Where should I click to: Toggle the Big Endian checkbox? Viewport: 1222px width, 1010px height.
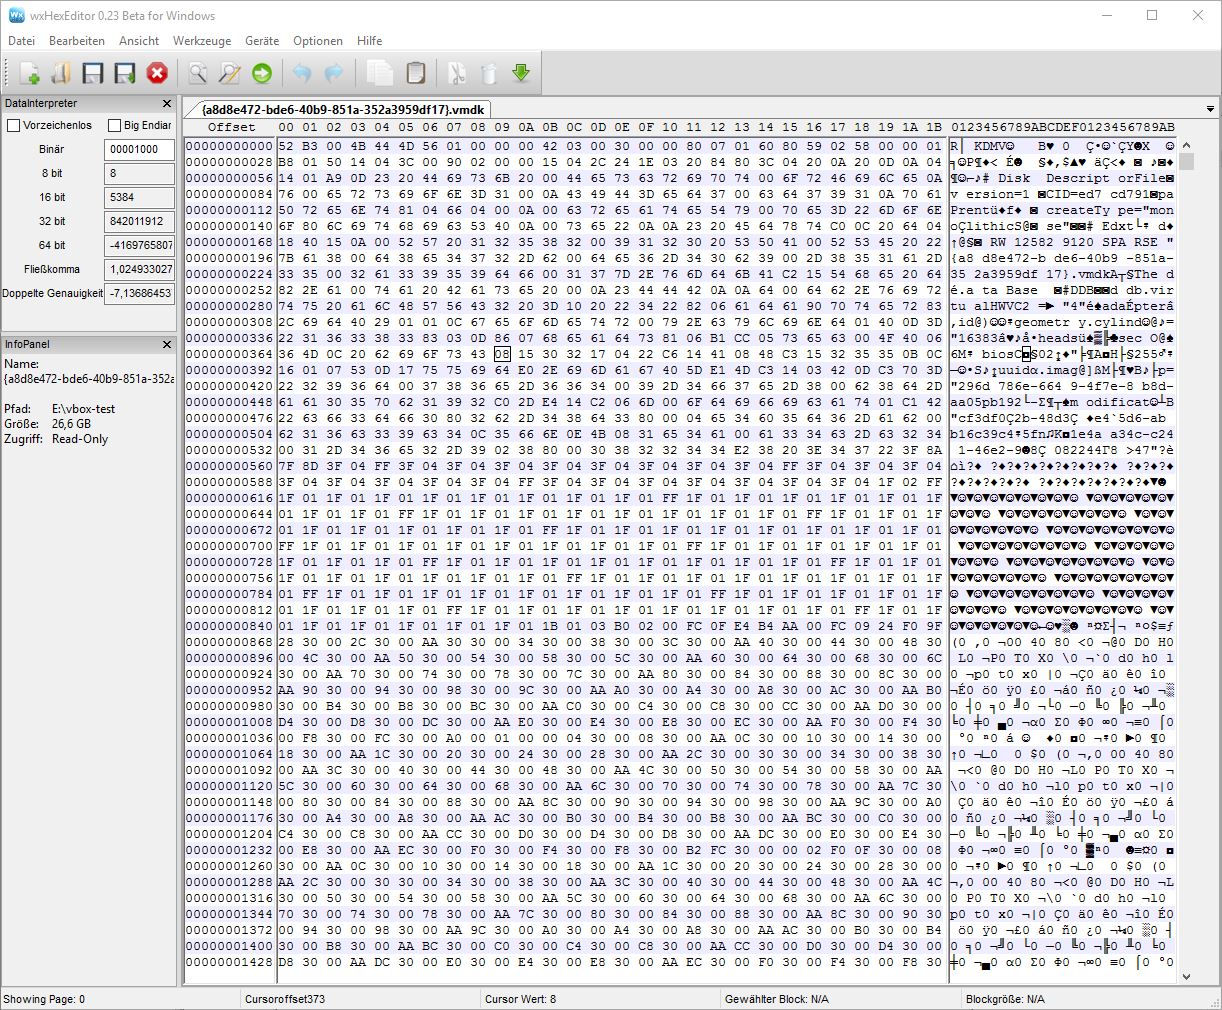point(115,125)
